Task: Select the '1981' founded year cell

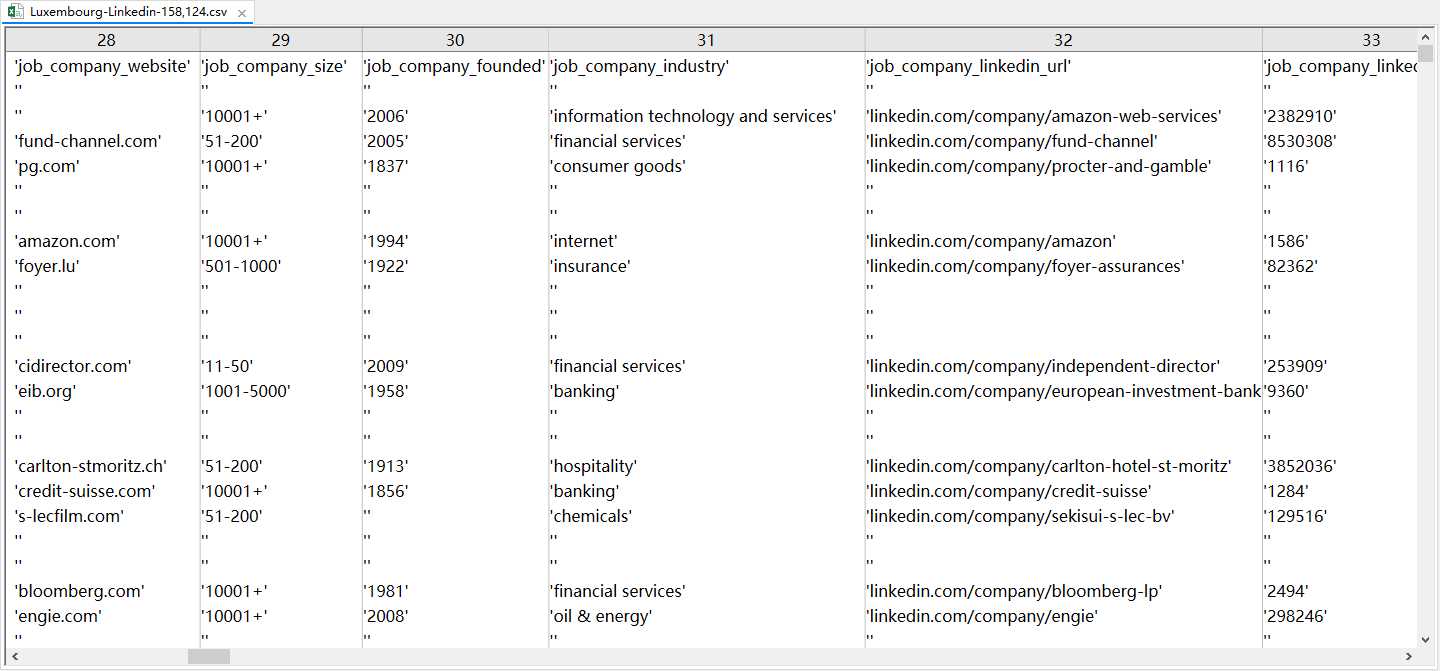Action: coord(455,591)
